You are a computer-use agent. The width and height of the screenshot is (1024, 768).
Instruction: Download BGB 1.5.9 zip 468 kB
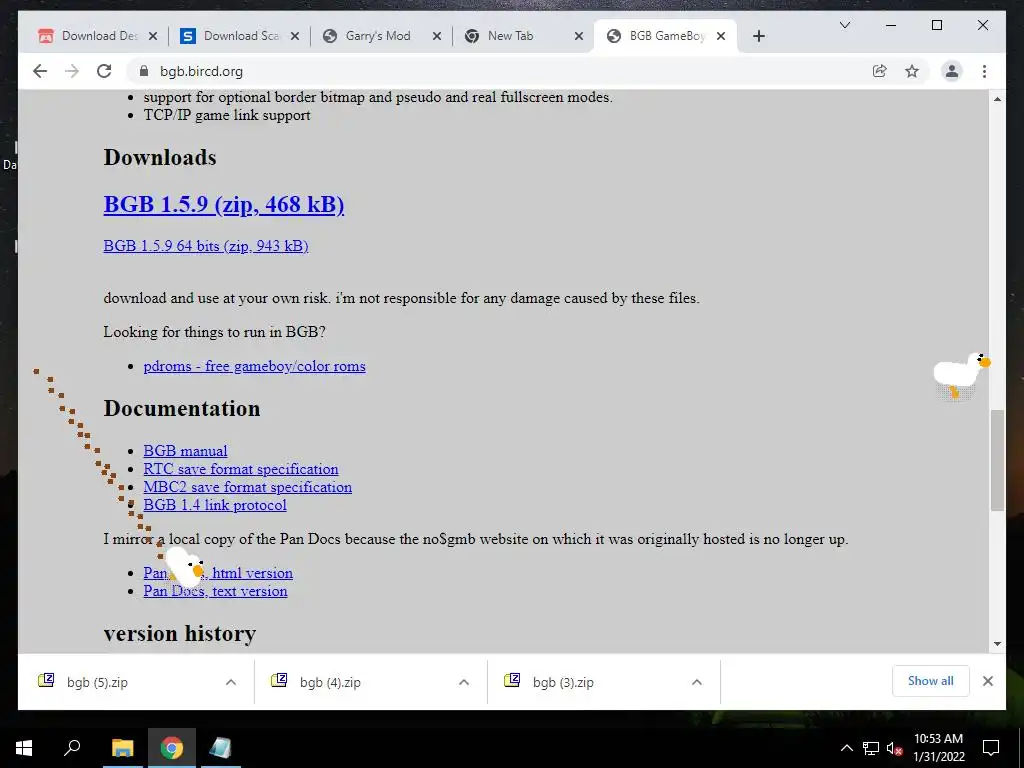(223, 204)
